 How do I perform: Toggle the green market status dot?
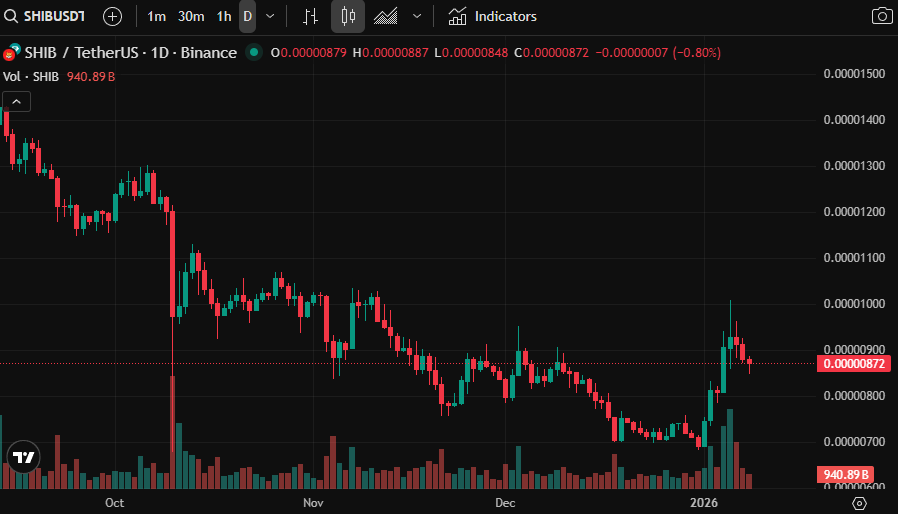point(254,52)
